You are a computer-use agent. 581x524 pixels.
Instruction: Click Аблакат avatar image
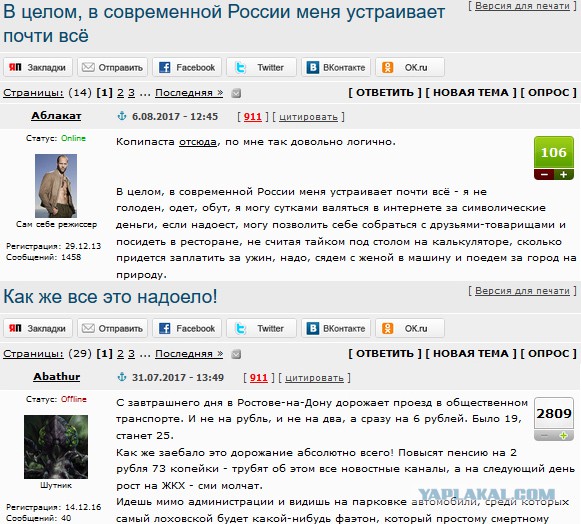(x=56, y=186)
